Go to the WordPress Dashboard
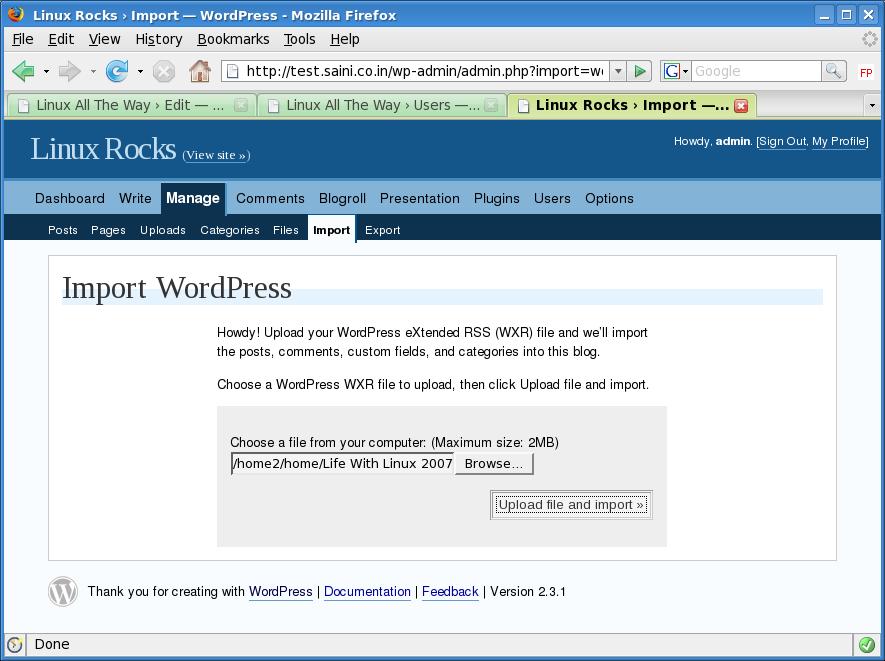 (69, 198)
